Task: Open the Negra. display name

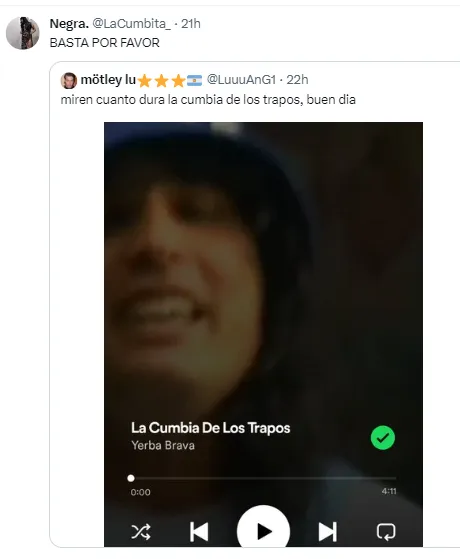Action: tap(69, 24)
